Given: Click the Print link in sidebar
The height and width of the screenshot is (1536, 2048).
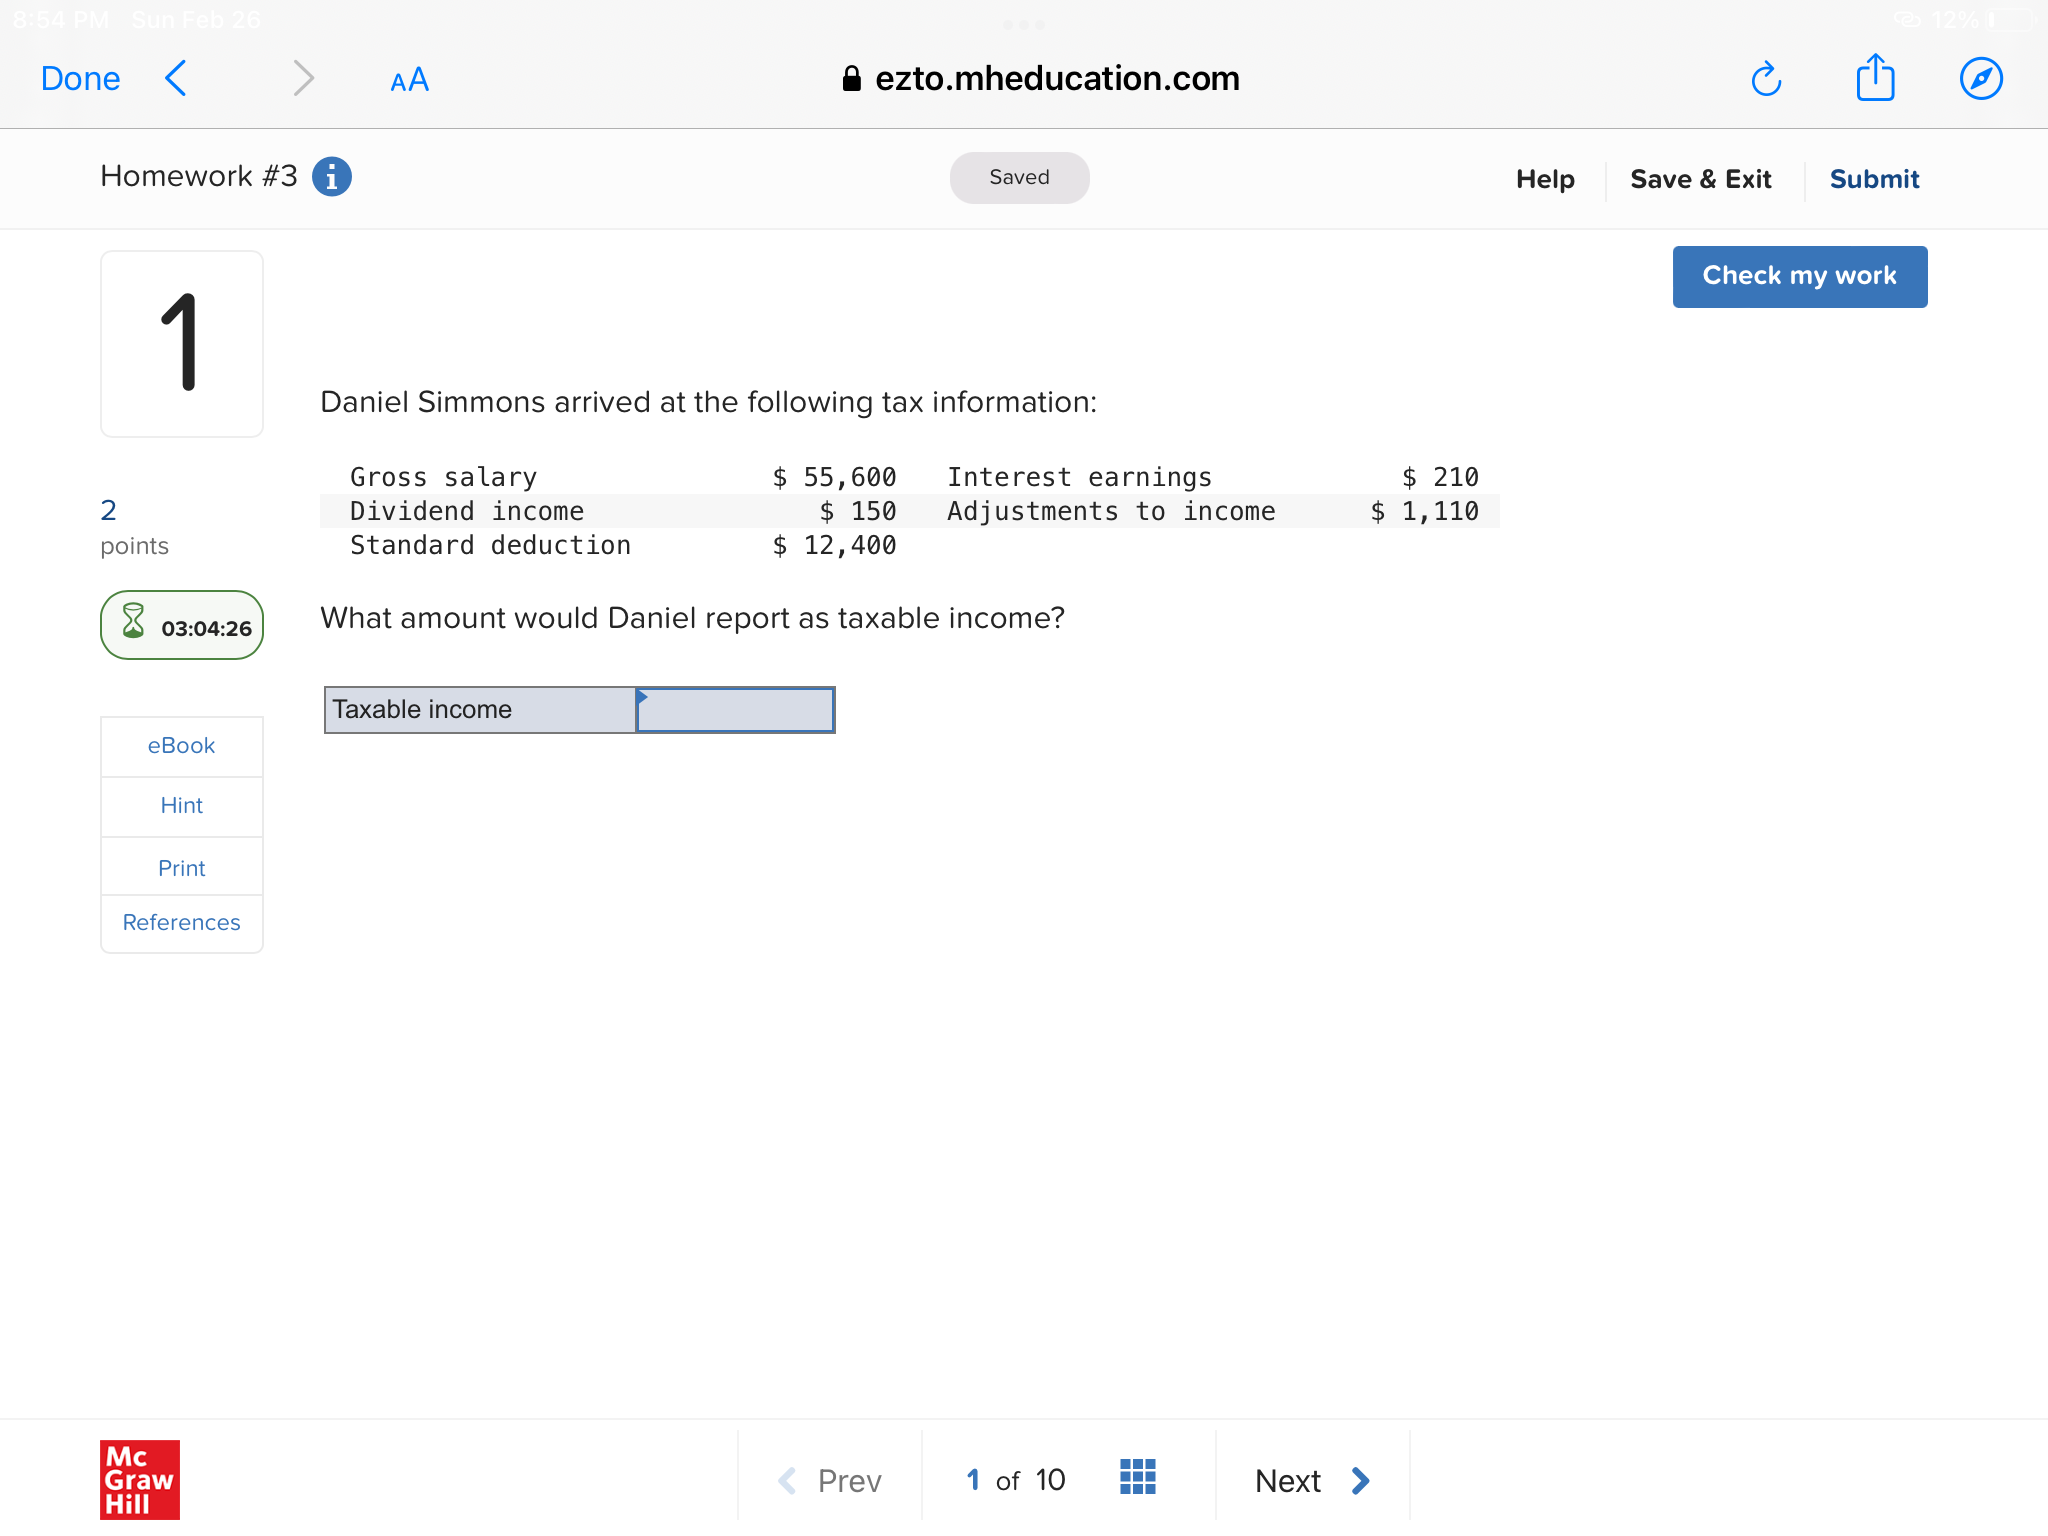Looking at the screenshot, I should click(181, 868).
